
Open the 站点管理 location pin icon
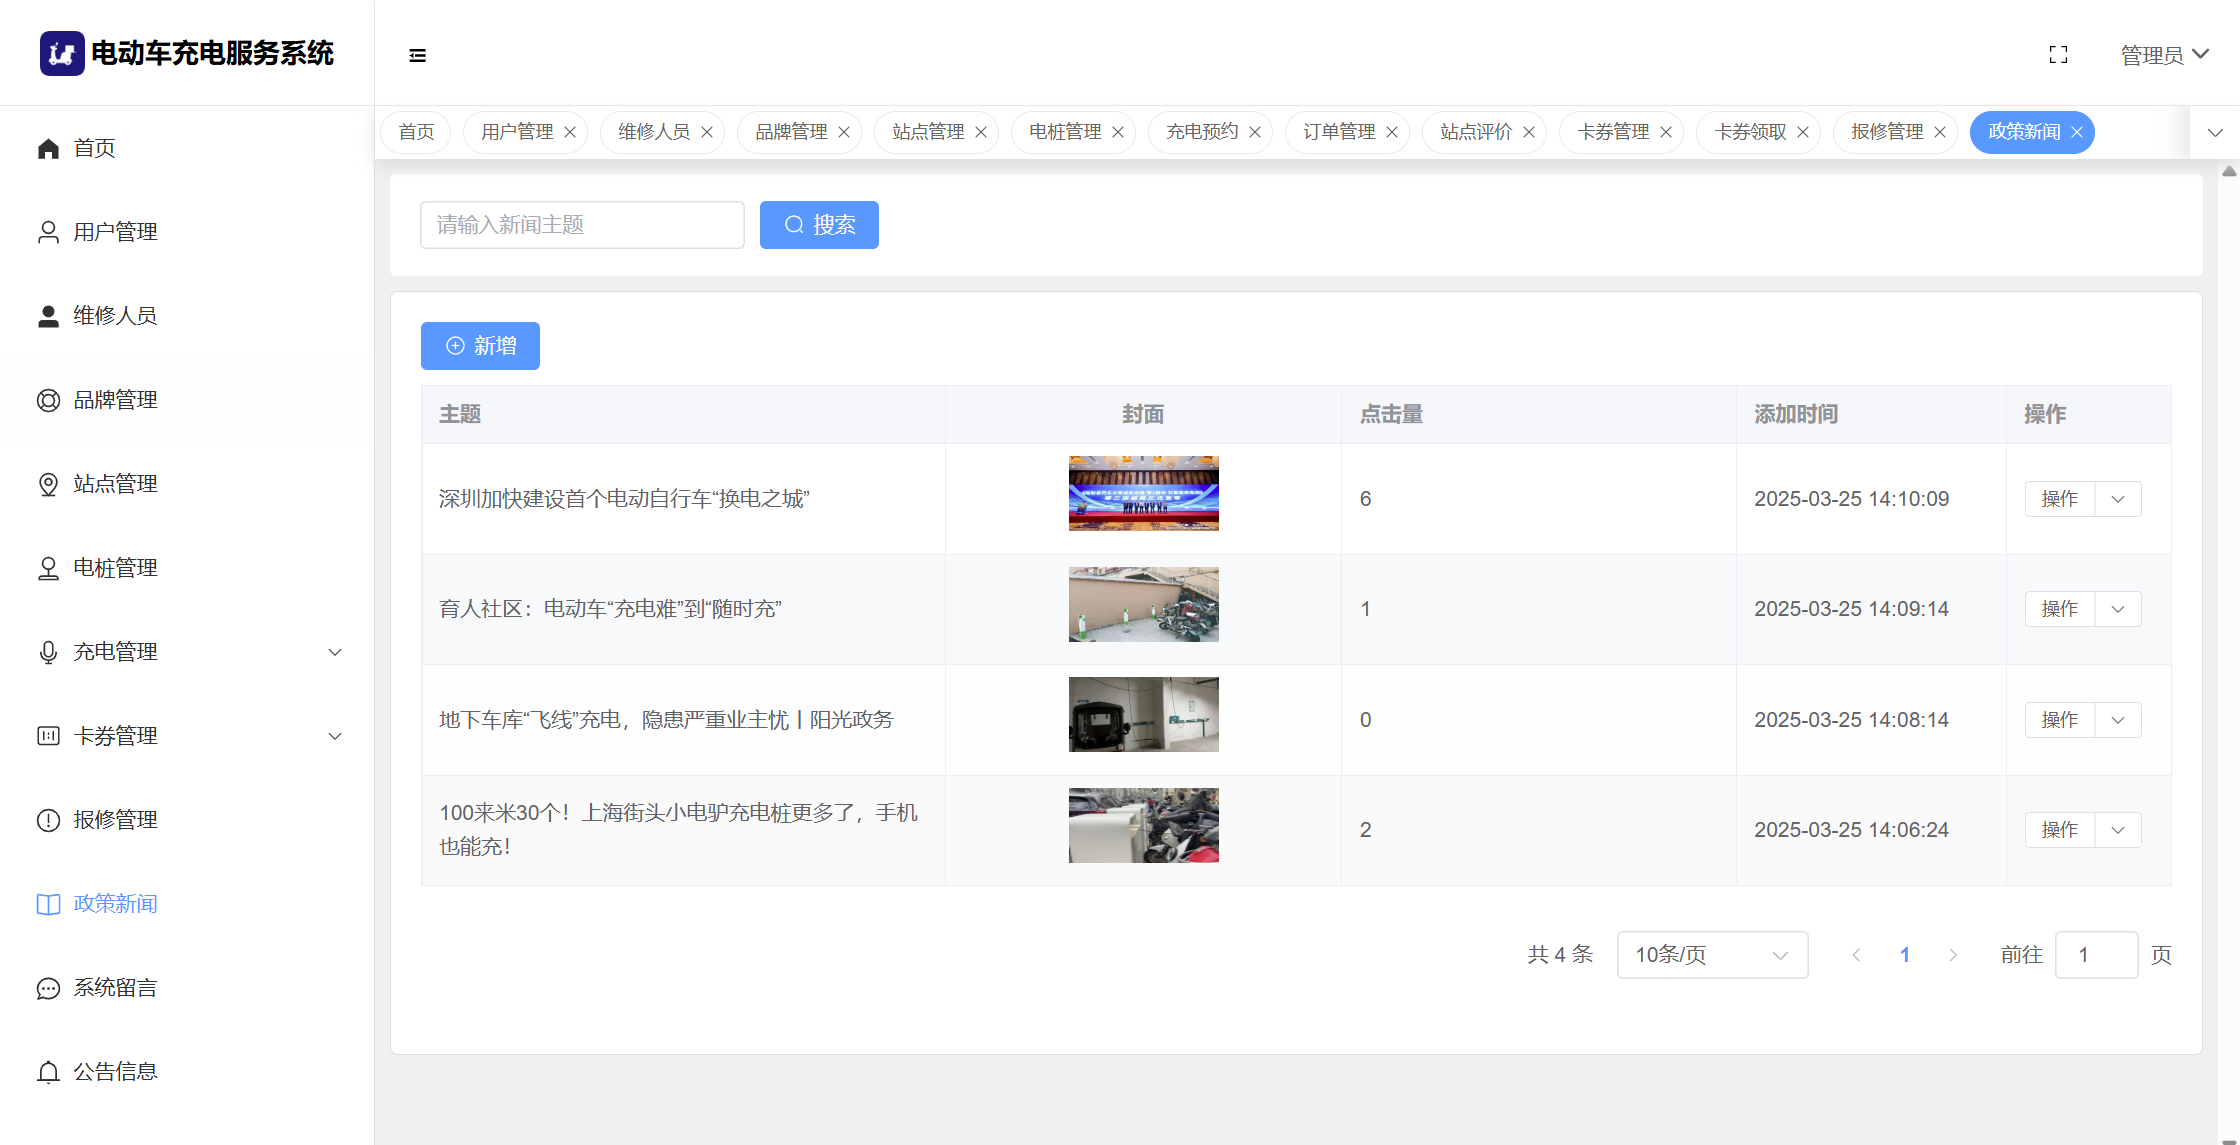tap(48, 484)
